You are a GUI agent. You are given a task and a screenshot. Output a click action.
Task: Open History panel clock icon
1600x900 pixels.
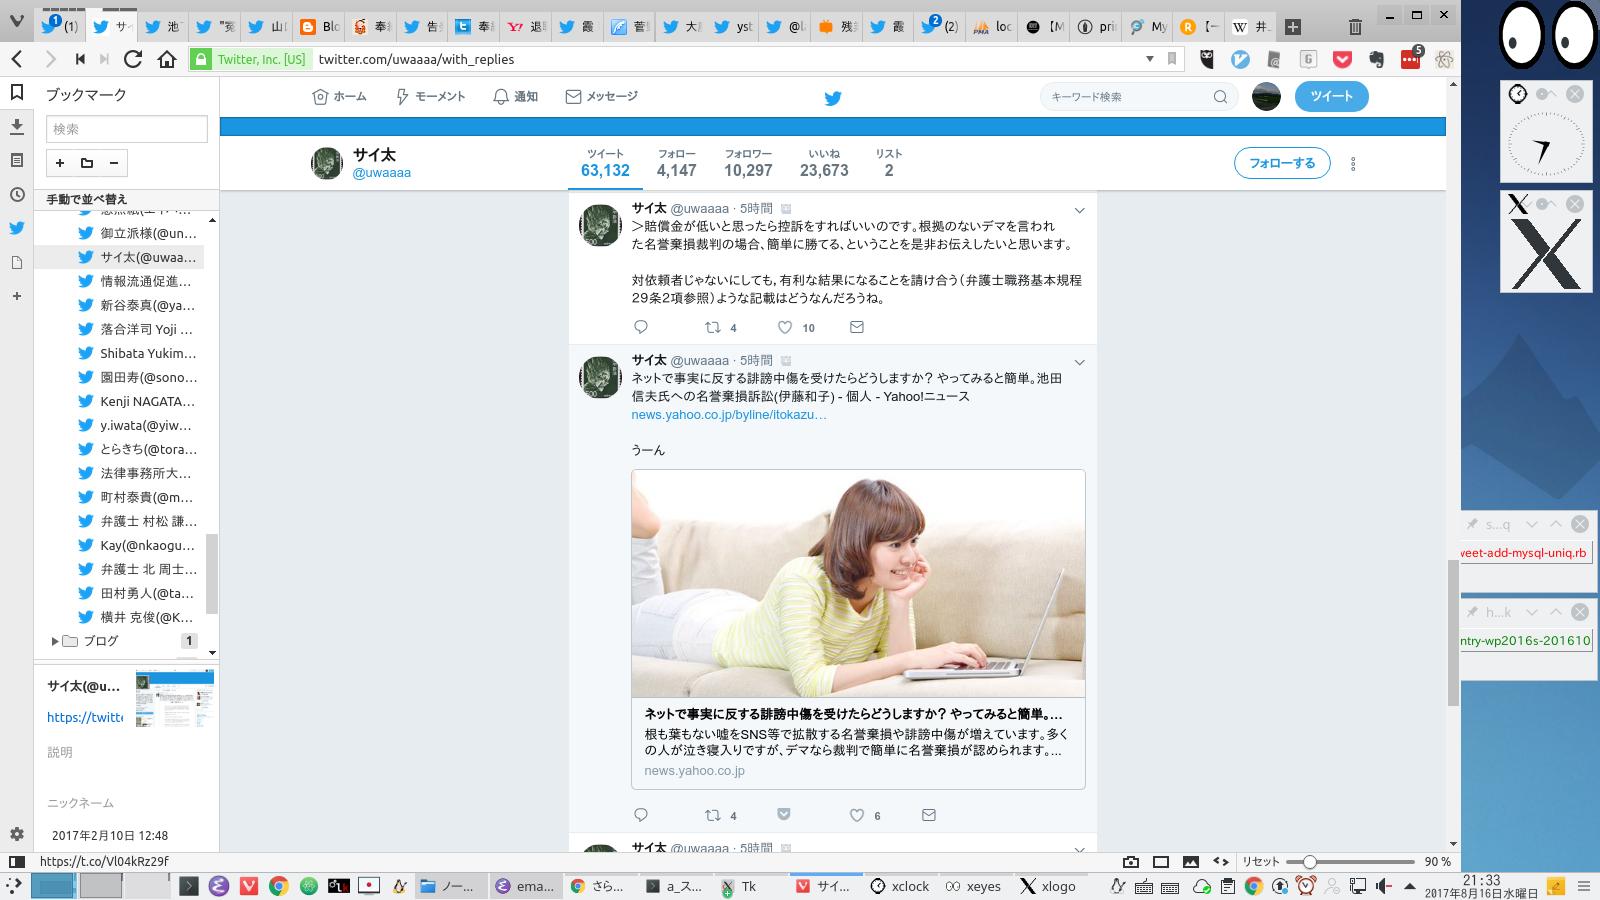pos(17,194)
